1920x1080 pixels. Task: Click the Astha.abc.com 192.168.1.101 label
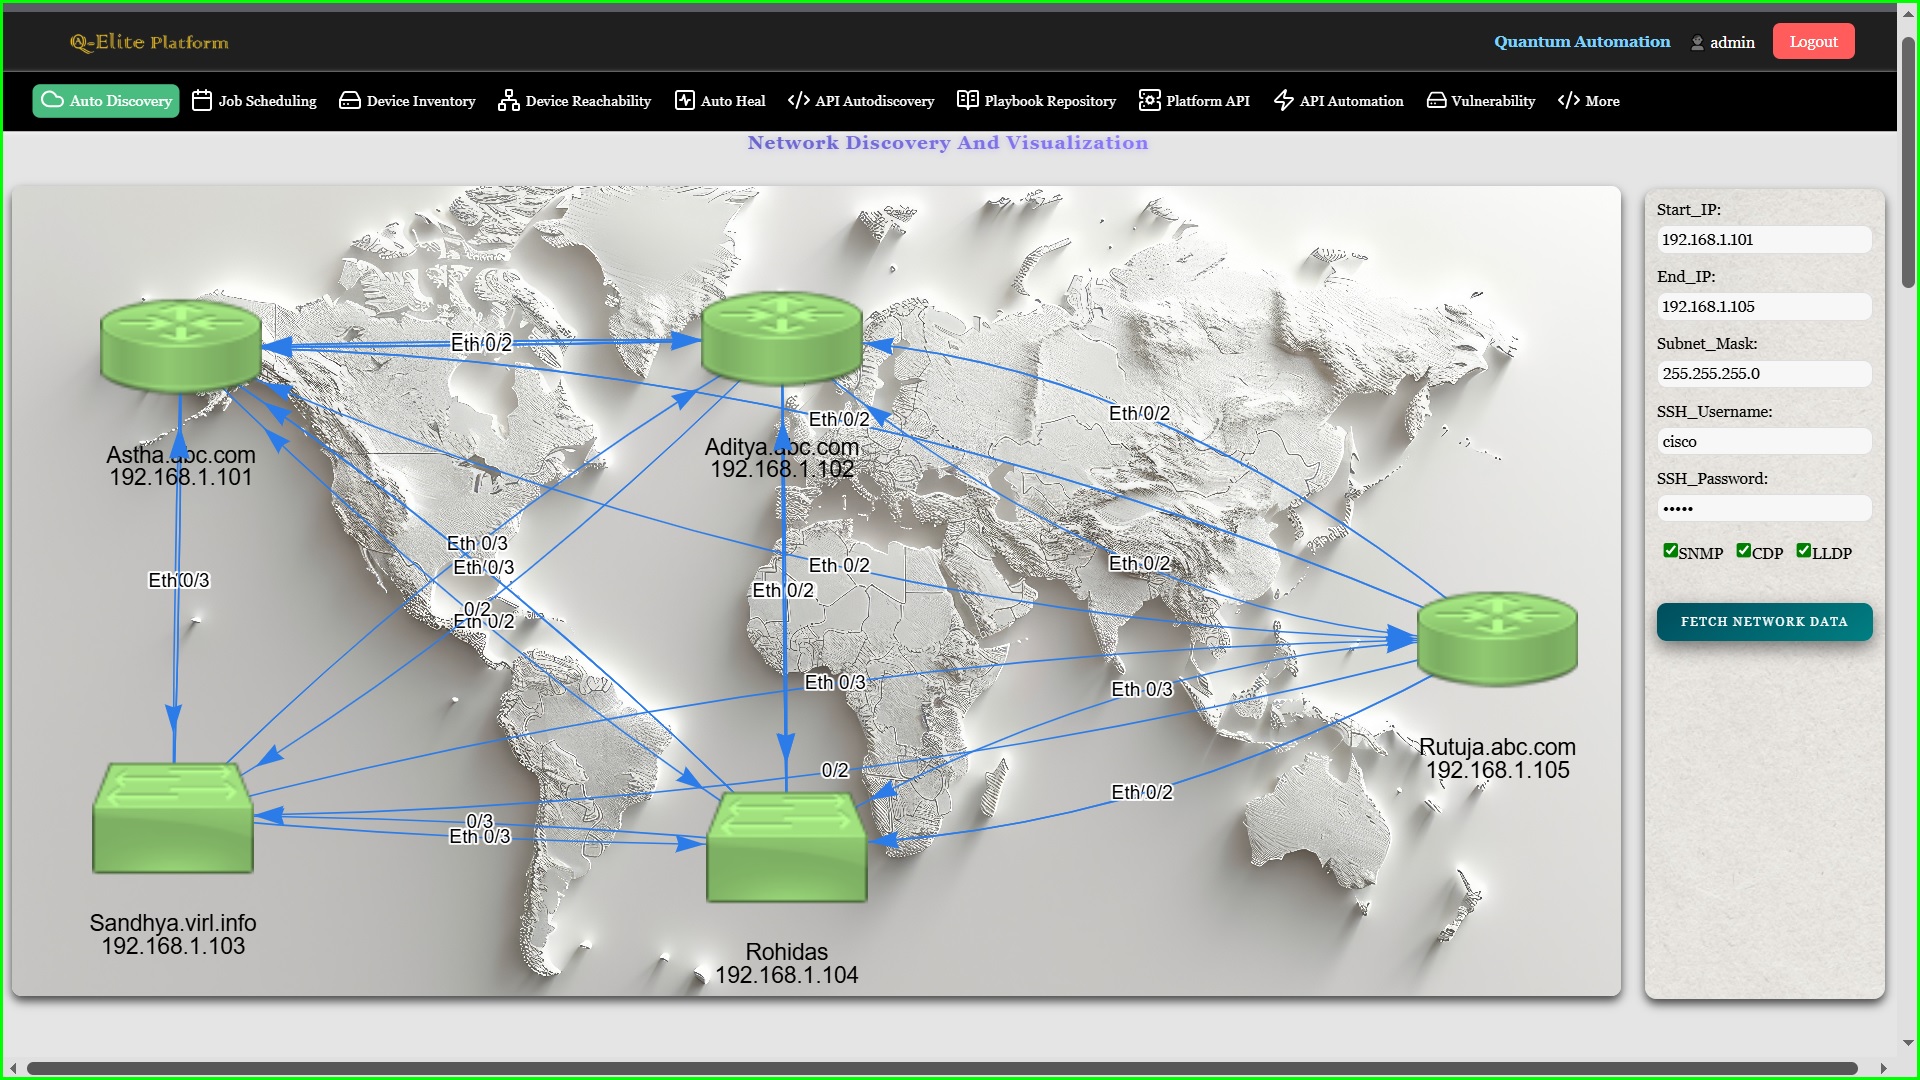pos(181,466)
